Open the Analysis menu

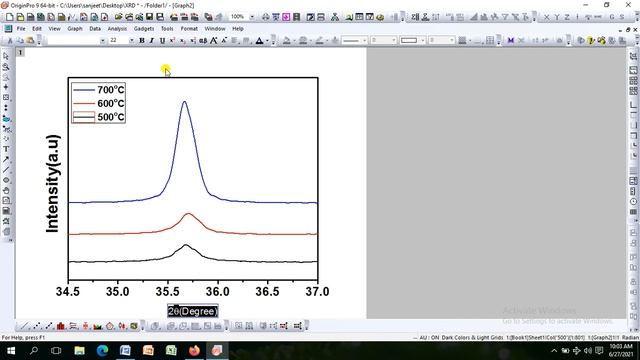[117, 29]
